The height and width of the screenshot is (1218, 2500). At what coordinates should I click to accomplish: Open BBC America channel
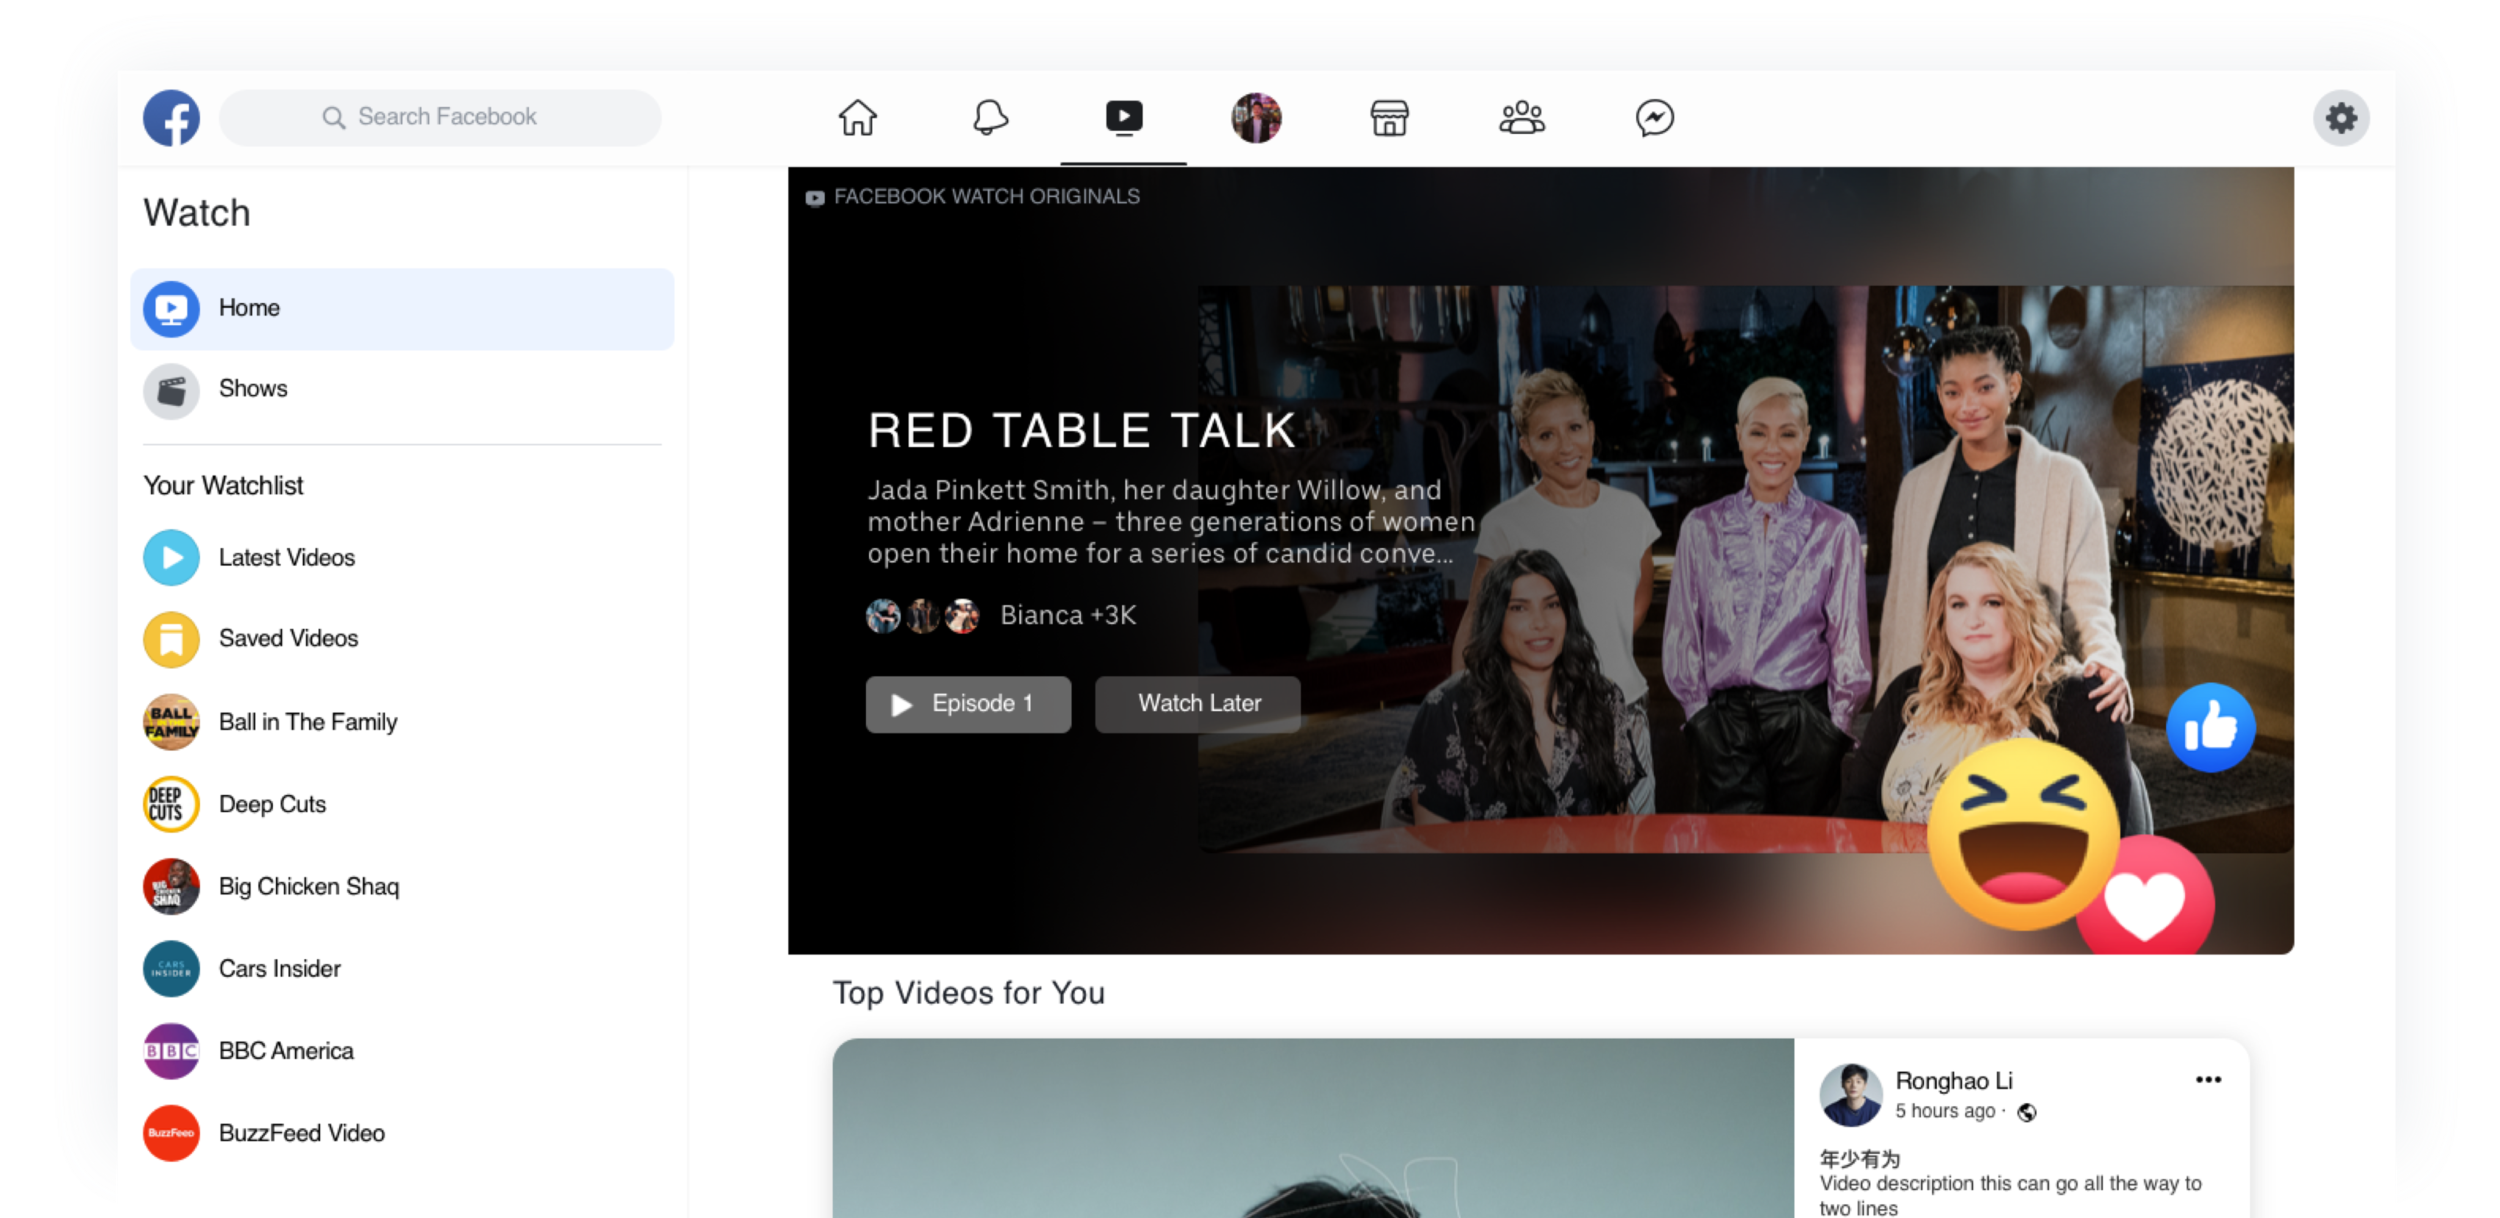tap(402, 1051)
